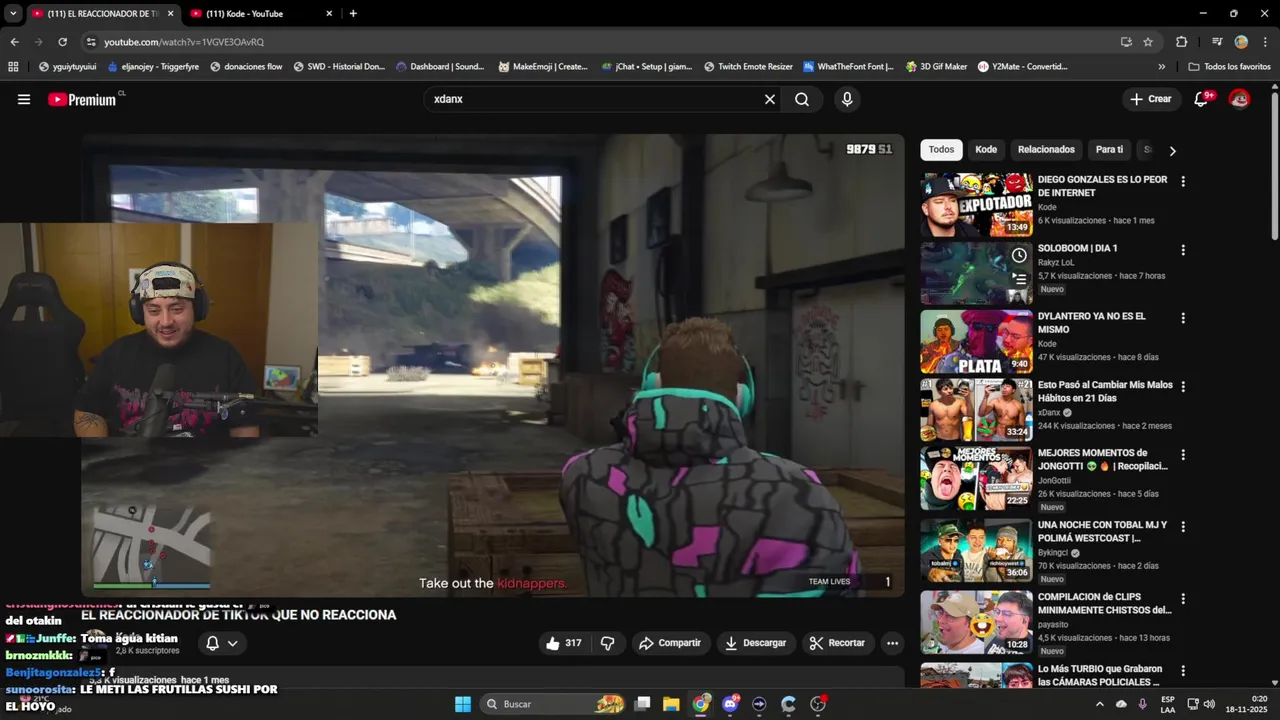Go back in browser history
The height and width of the screenshot is (720, 1280).
[x=14, y=42]
